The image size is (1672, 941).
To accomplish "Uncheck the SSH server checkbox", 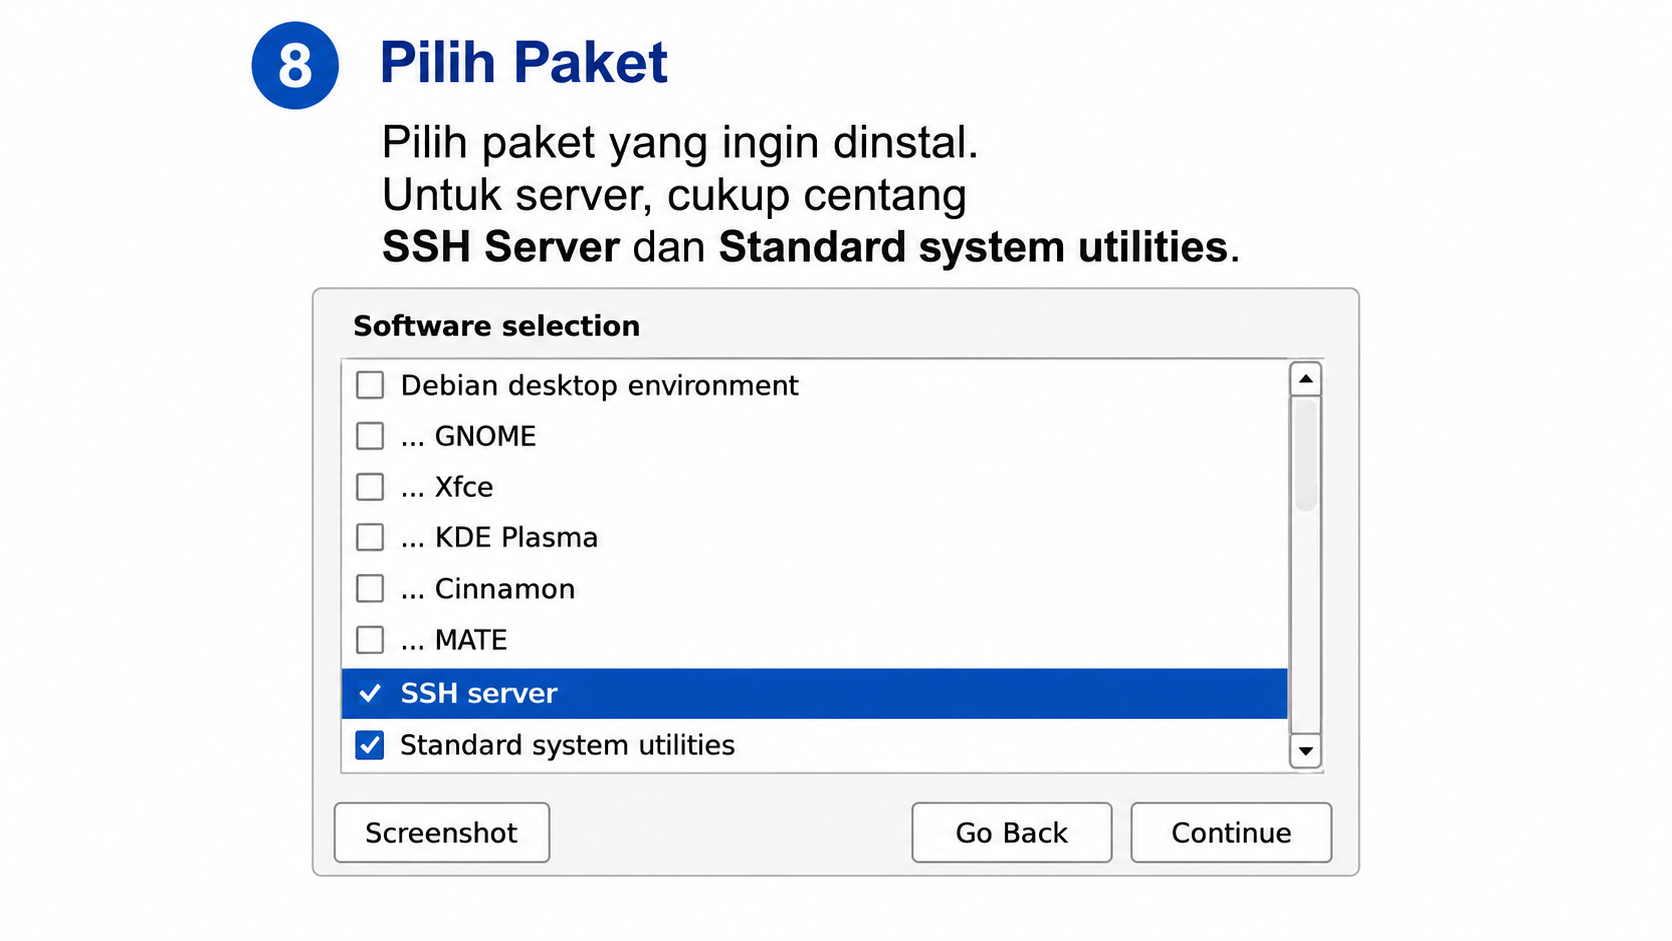I will pyautogui.click(x=370, y=693).
